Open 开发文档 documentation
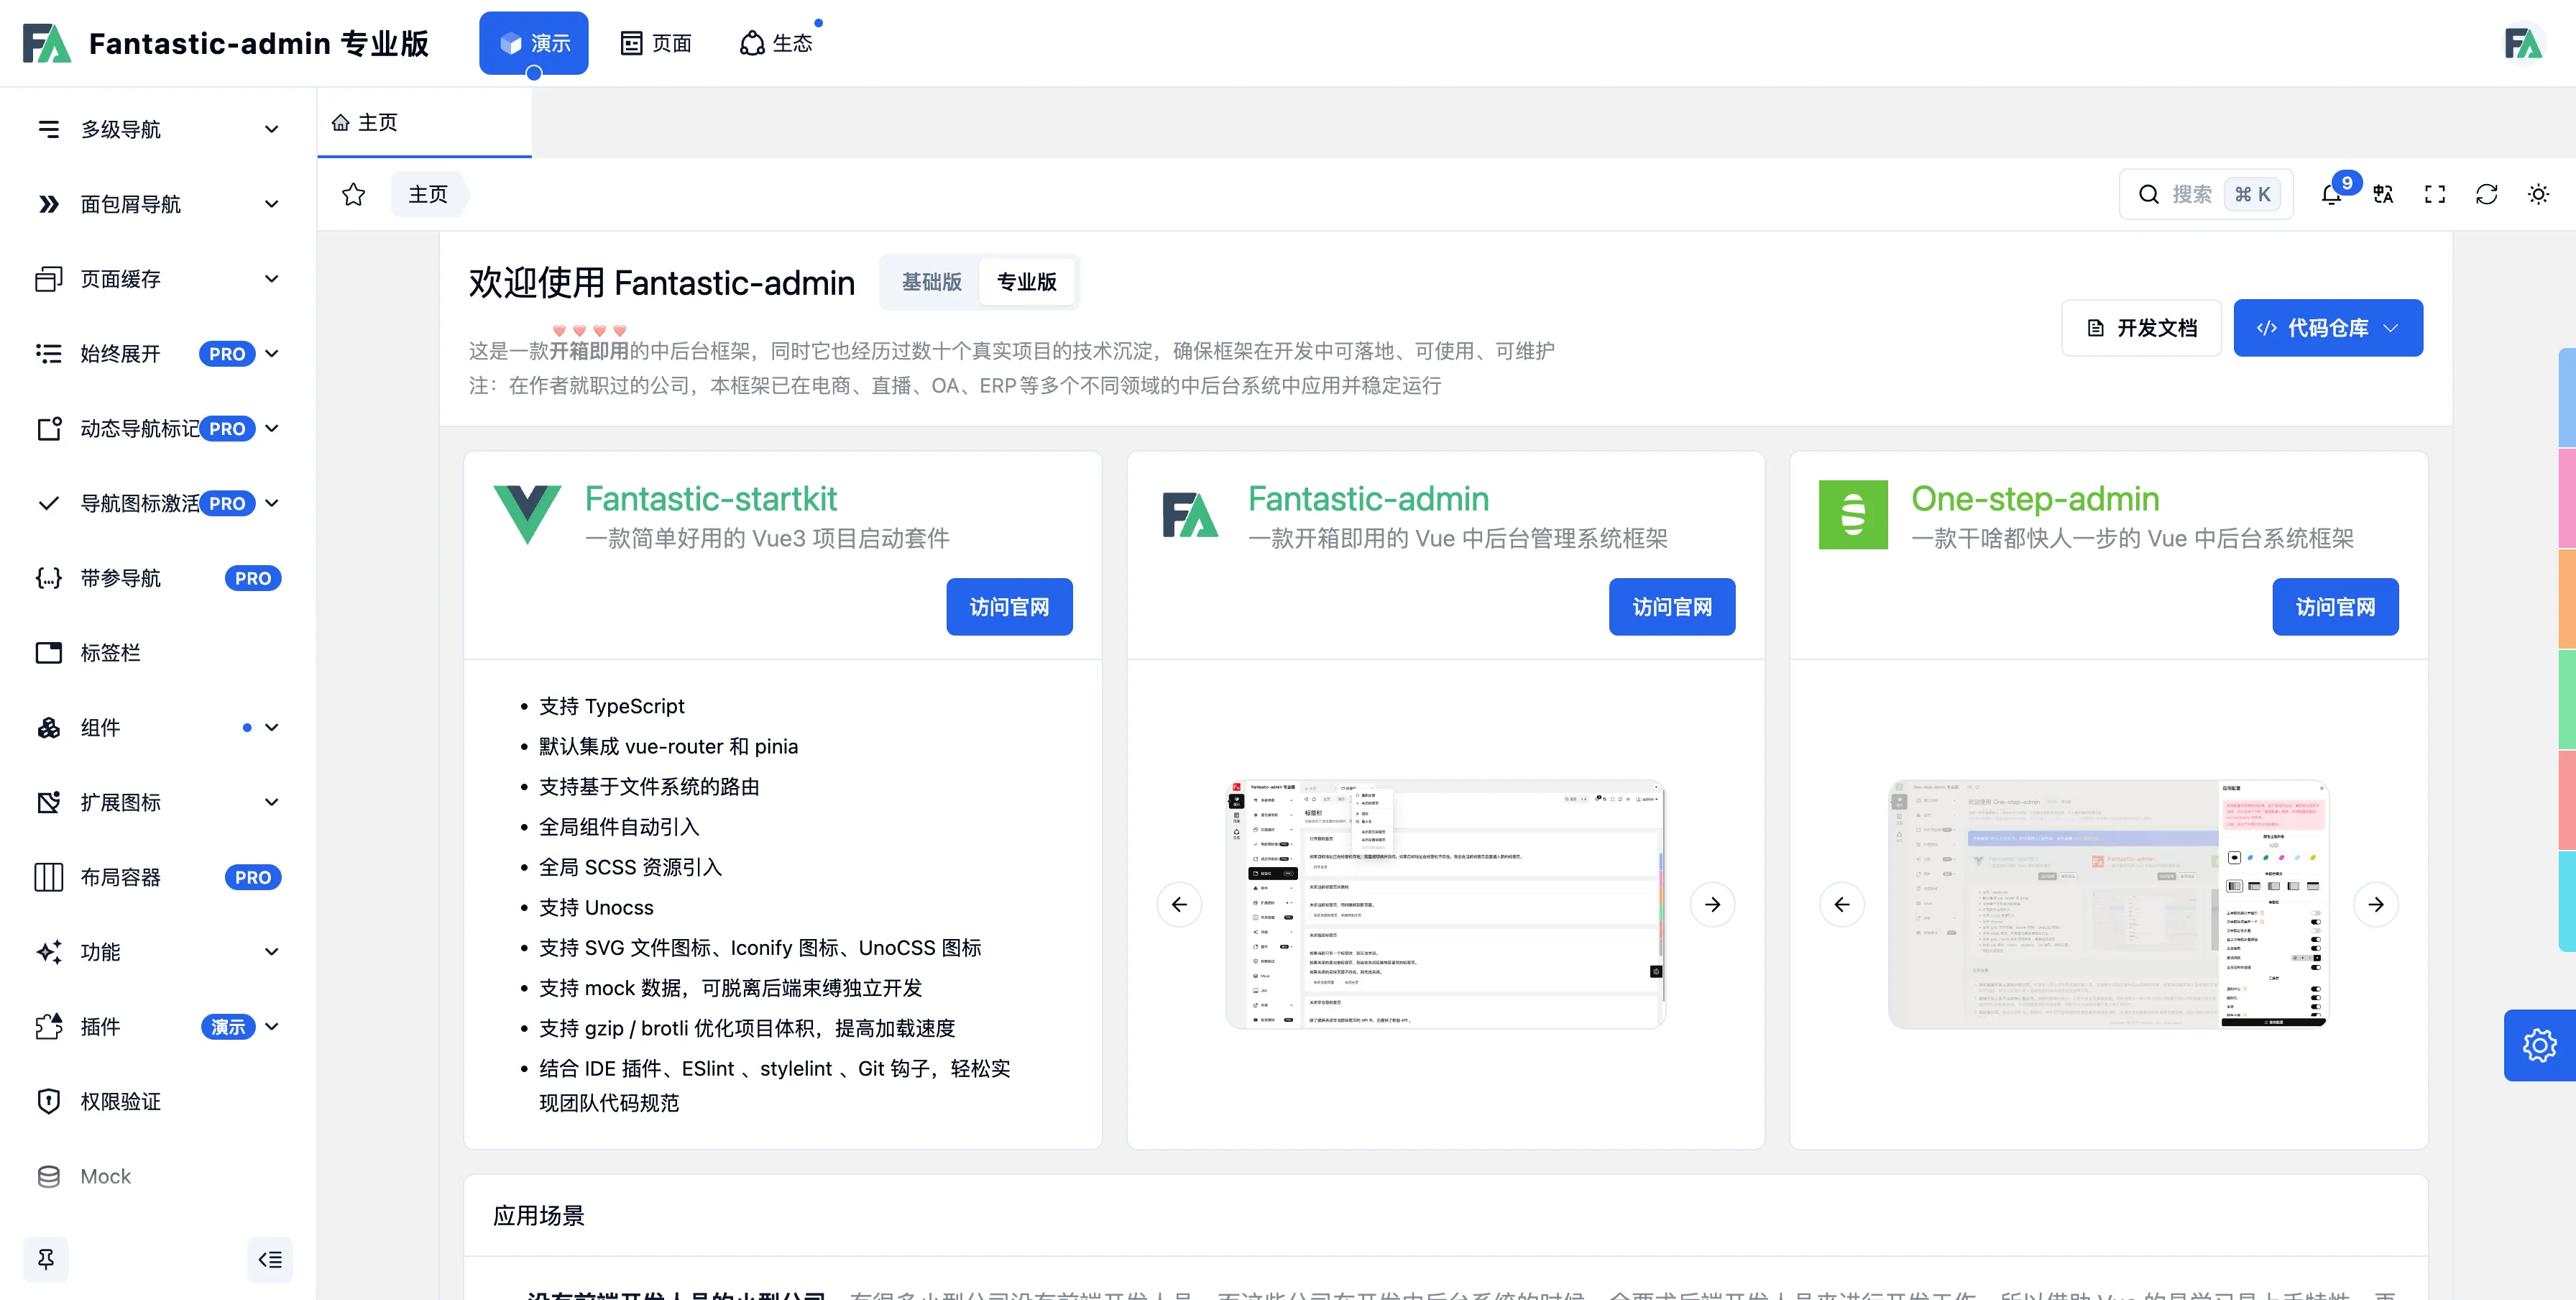 pos(2141,328)
